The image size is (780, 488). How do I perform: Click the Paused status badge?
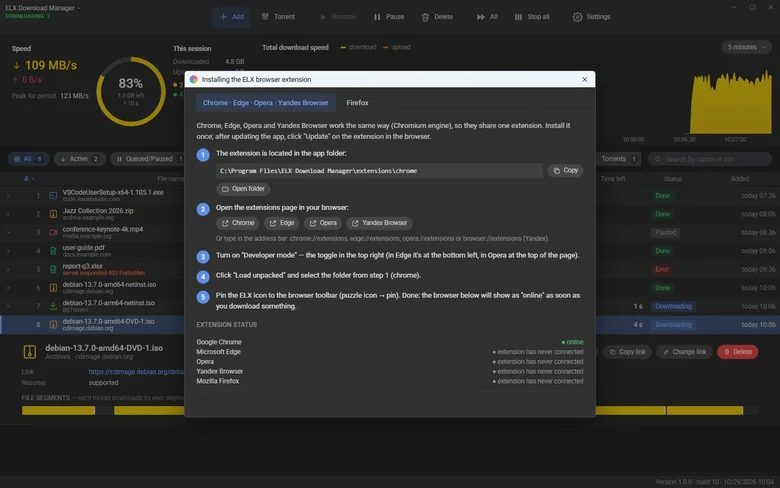coord(665,232)
